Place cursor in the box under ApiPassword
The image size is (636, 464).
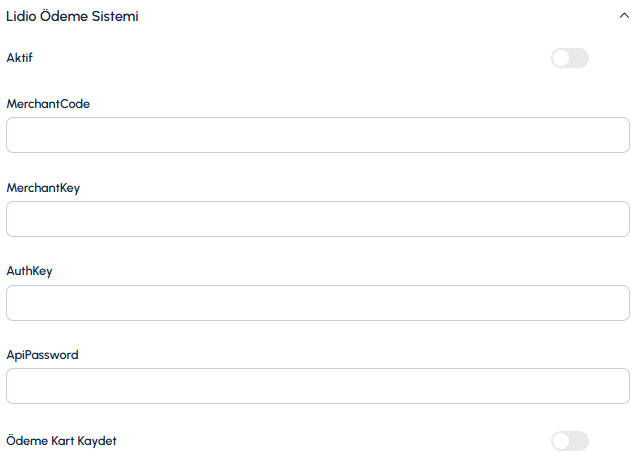(x=318, y=386)
